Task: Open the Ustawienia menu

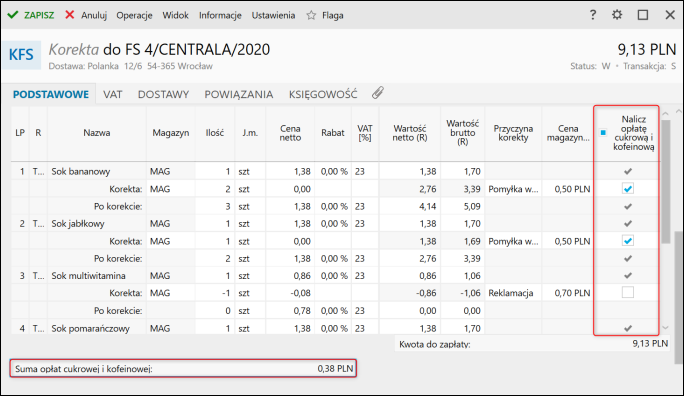Action: pyautogui.click(x=273, y=15)
